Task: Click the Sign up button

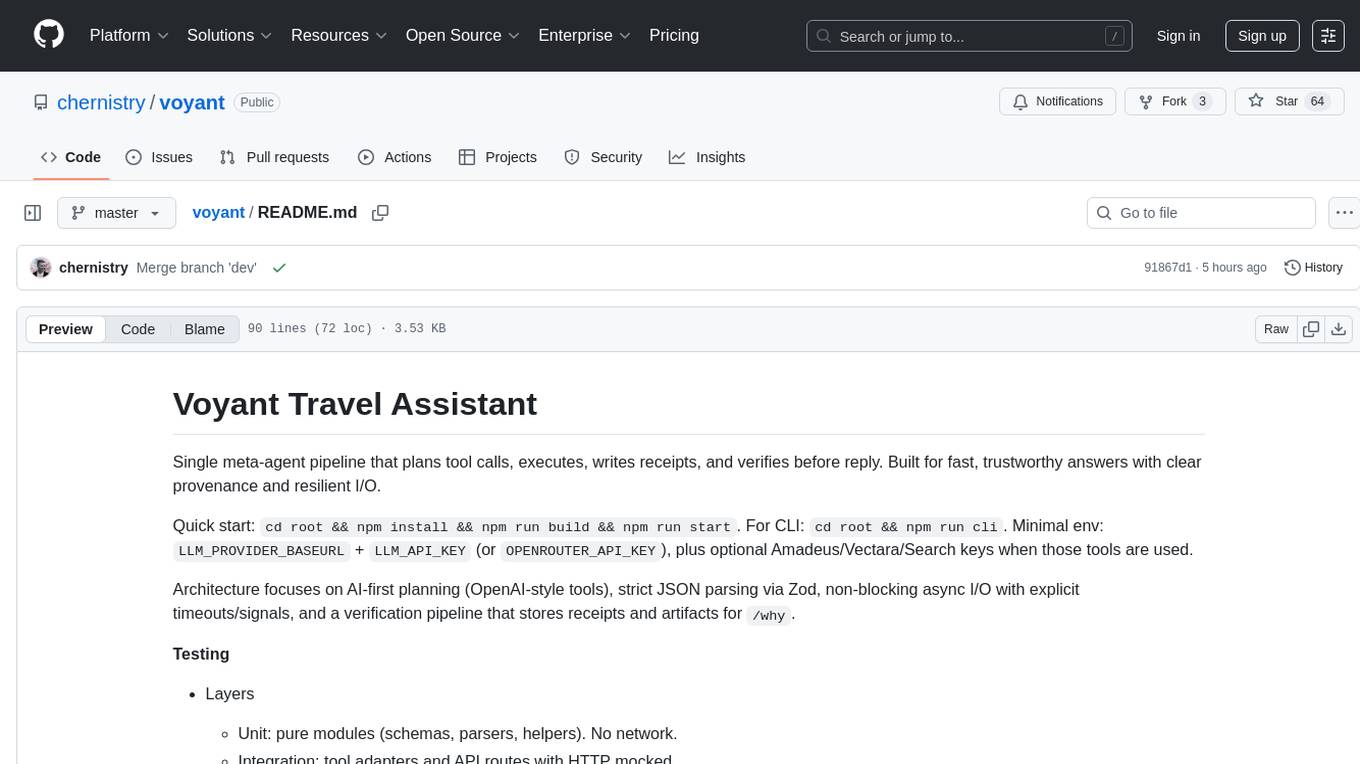Action: click(x=1262, y=36)
